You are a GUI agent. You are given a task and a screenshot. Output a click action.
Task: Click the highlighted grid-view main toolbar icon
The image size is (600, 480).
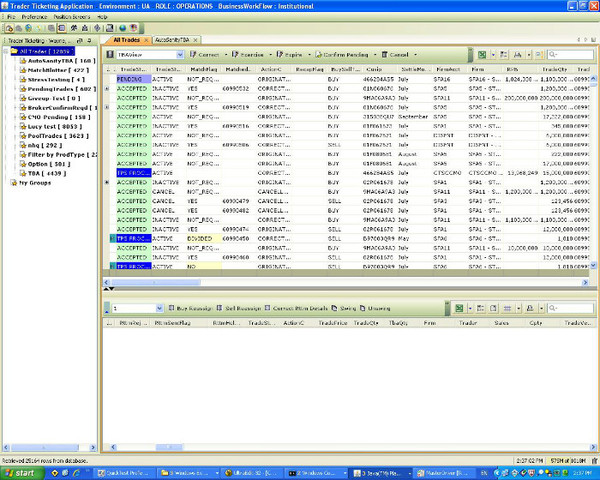[62, 28]
